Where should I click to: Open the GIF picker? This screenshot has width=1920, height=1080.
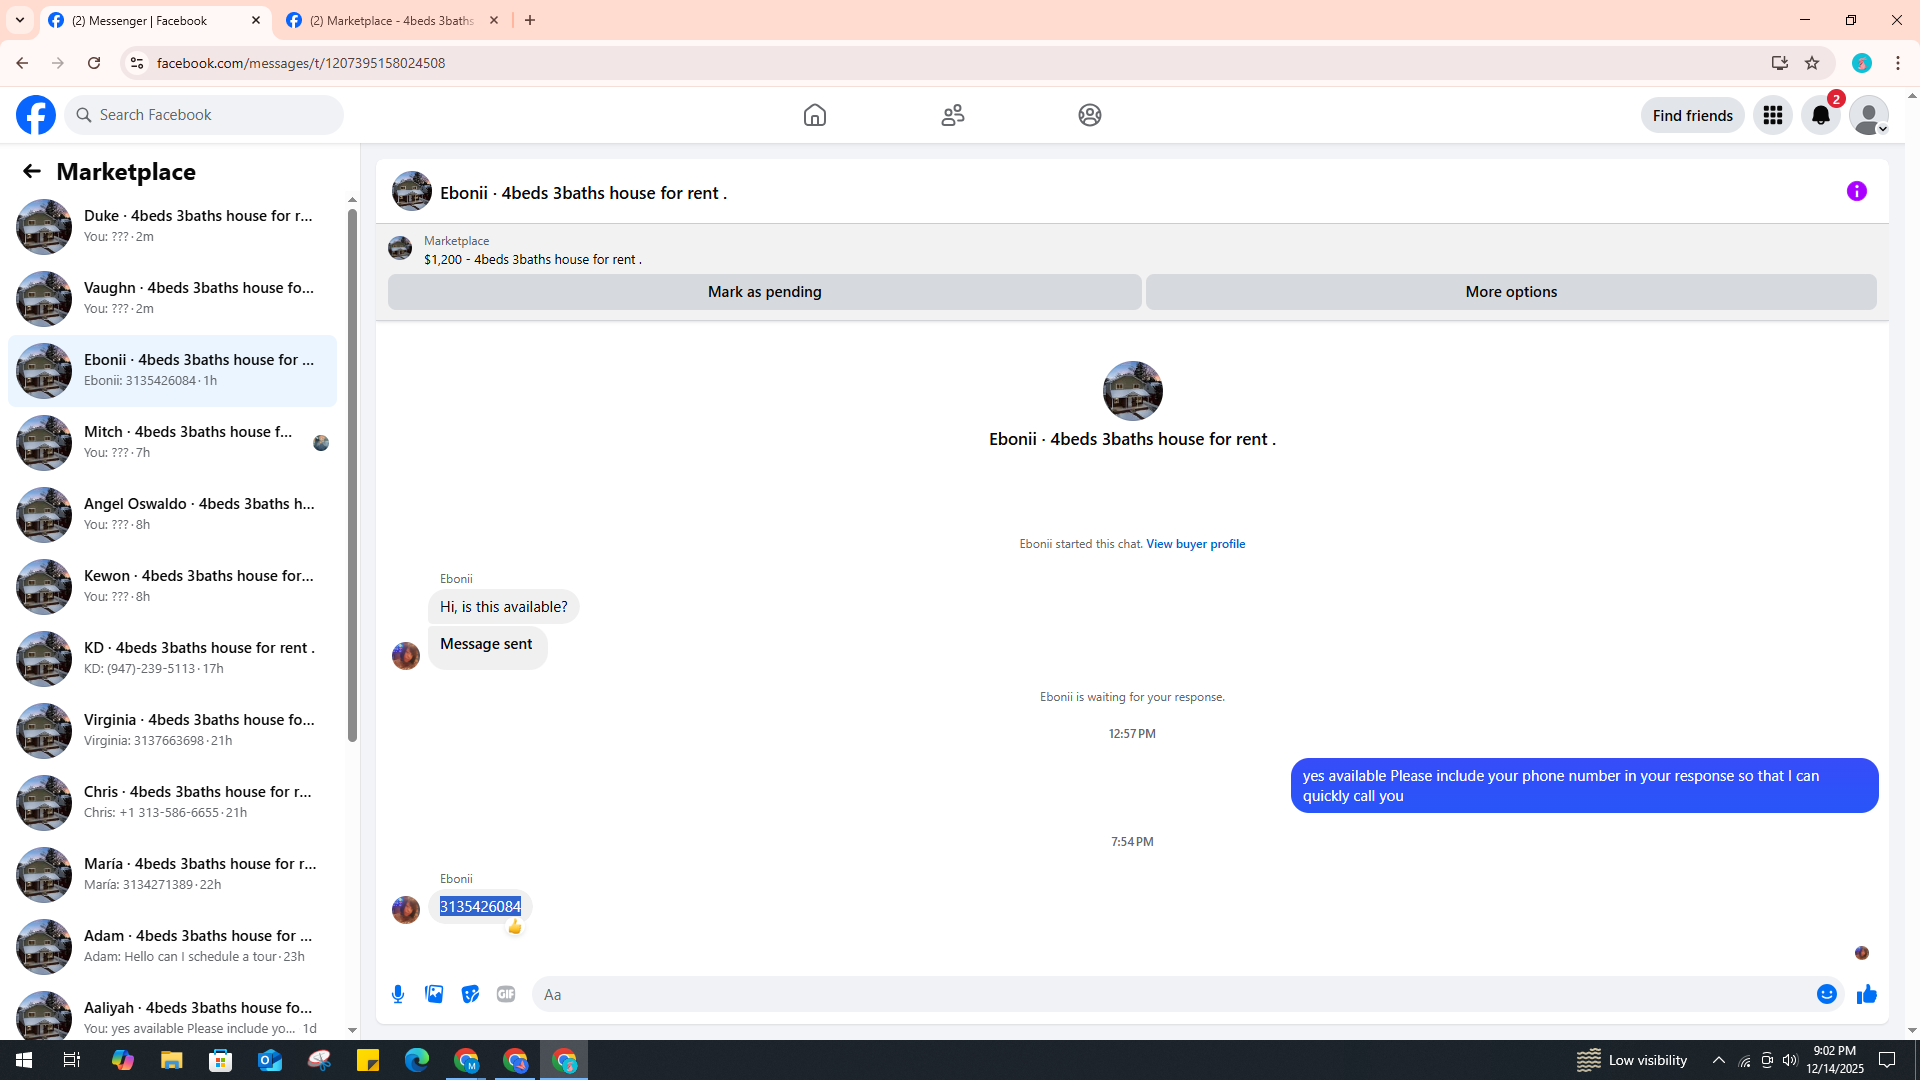click(x=506, y=994)
